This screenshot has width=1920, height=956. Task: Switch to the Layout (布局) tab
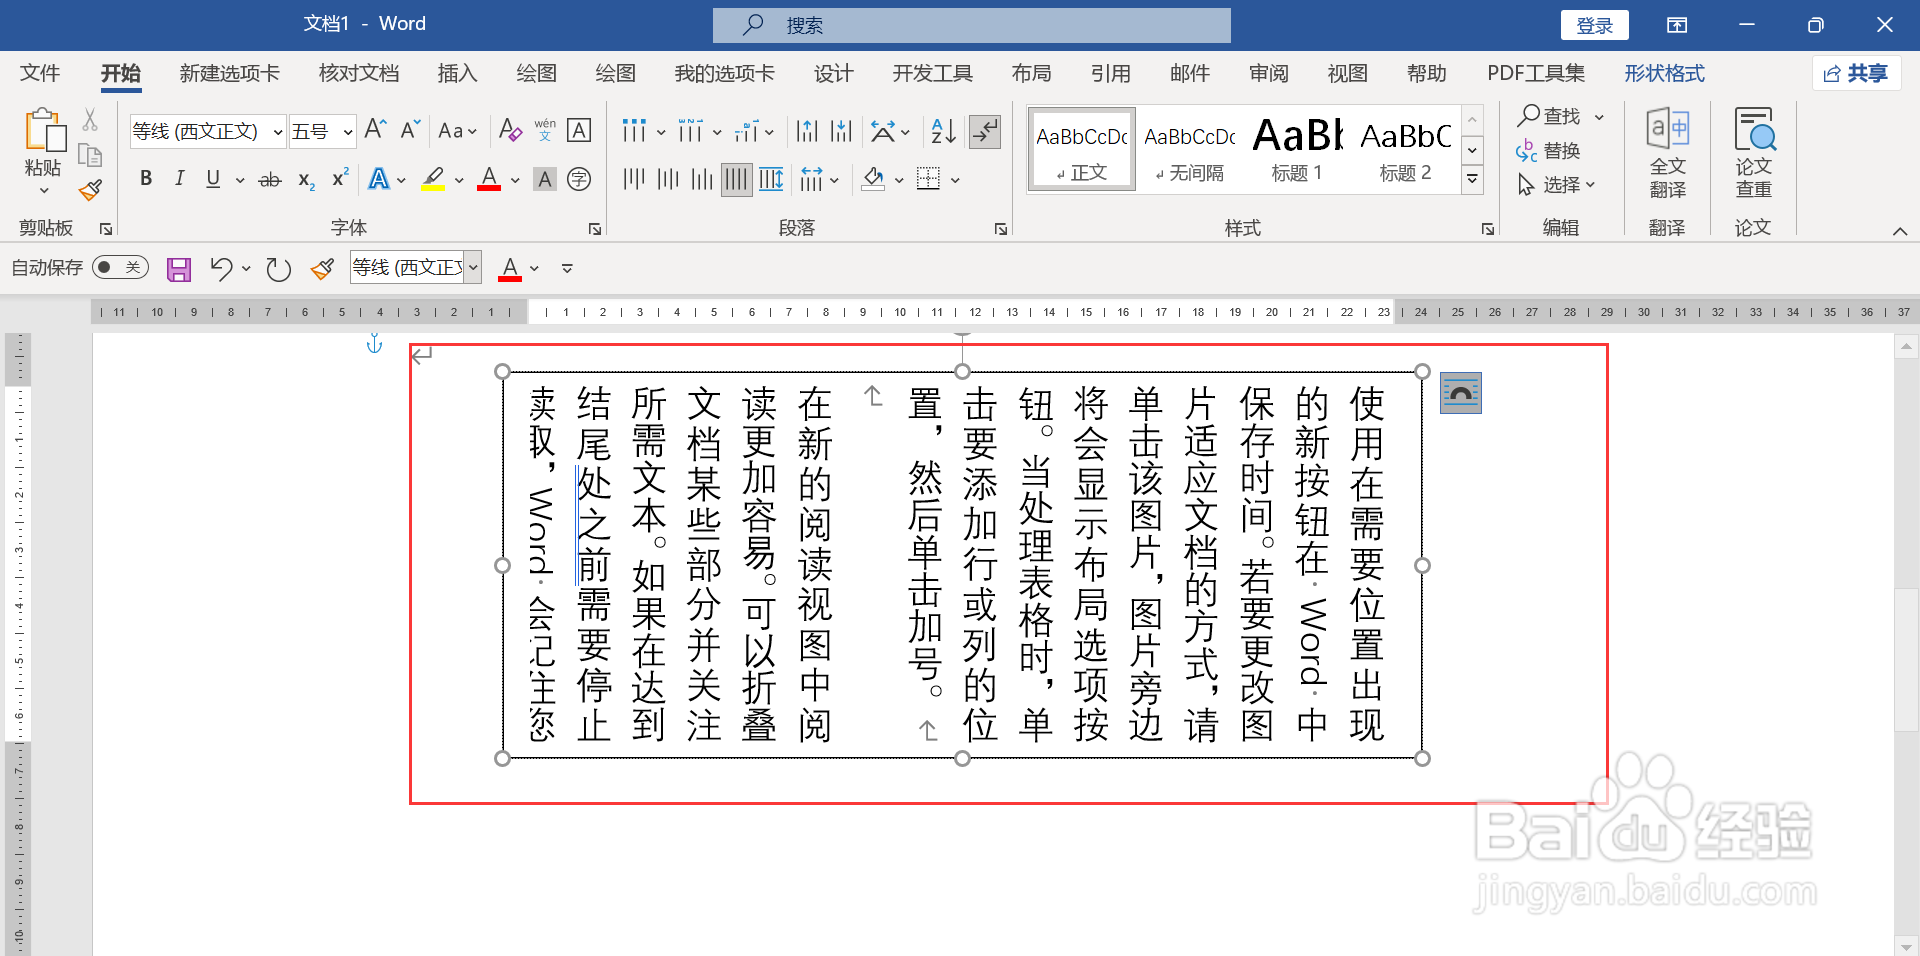point(1031,73)
